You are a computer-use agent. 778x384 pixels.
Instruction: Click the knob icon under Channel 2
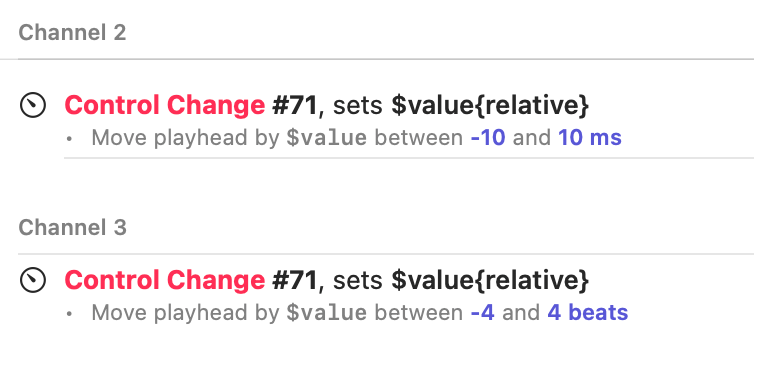33,105
